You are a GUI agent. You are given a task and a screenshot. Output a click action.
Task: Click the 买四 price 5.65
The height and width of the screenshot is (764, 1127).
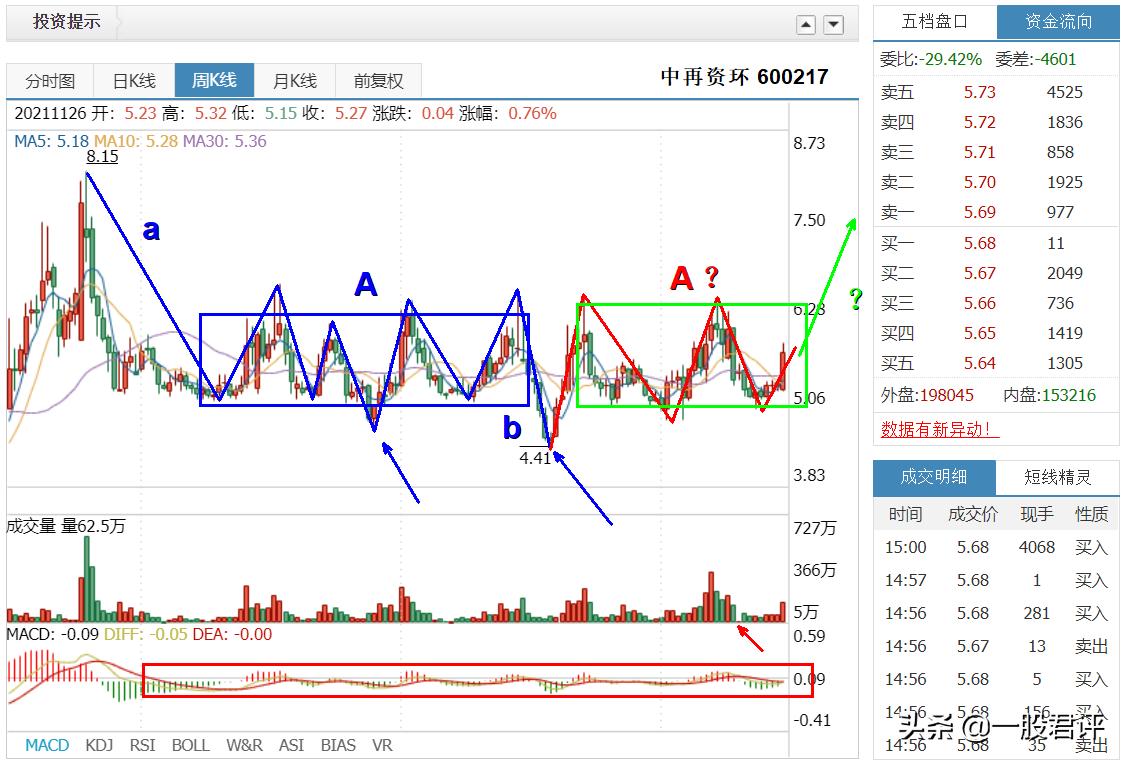click(x=980, y=333)
